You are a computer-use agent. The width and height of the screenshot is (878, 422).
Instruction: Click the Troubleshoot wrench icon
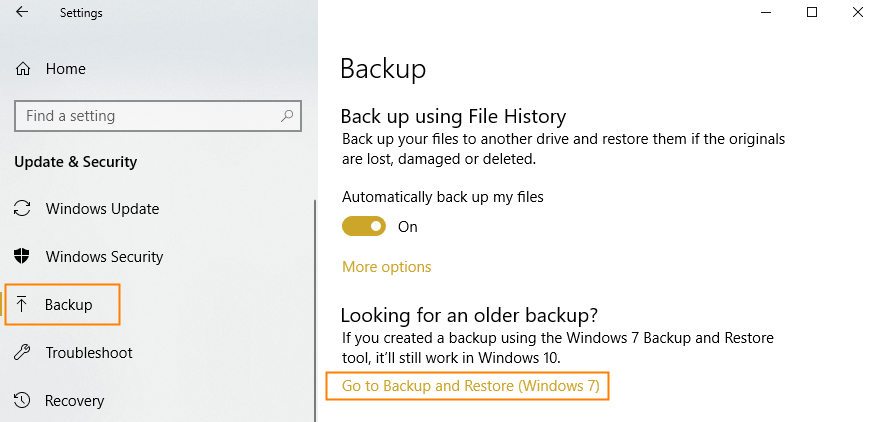(22, 353)
